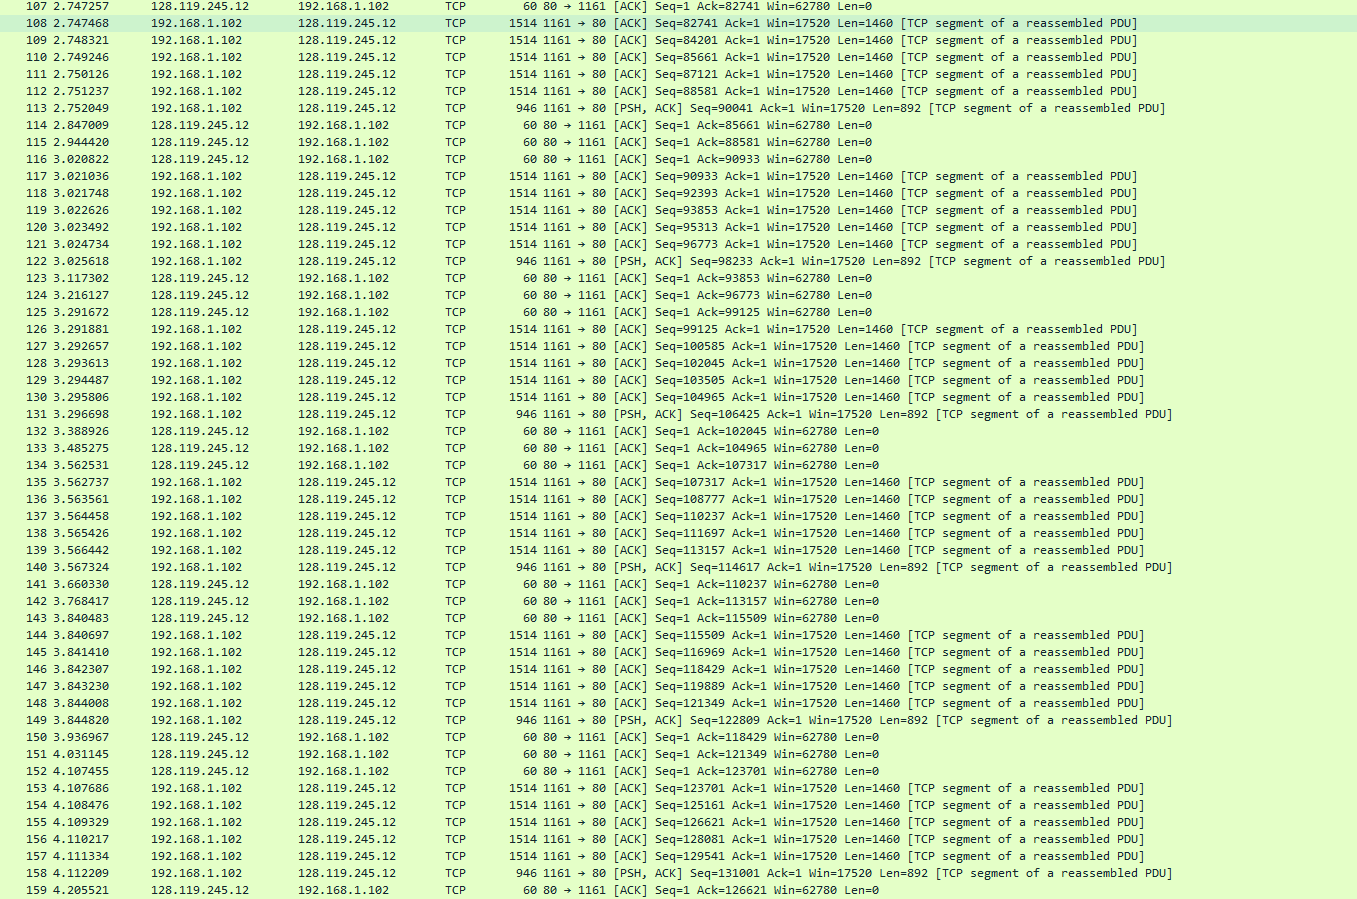Select packet 159 at the bottom

[x=400, y=889]
